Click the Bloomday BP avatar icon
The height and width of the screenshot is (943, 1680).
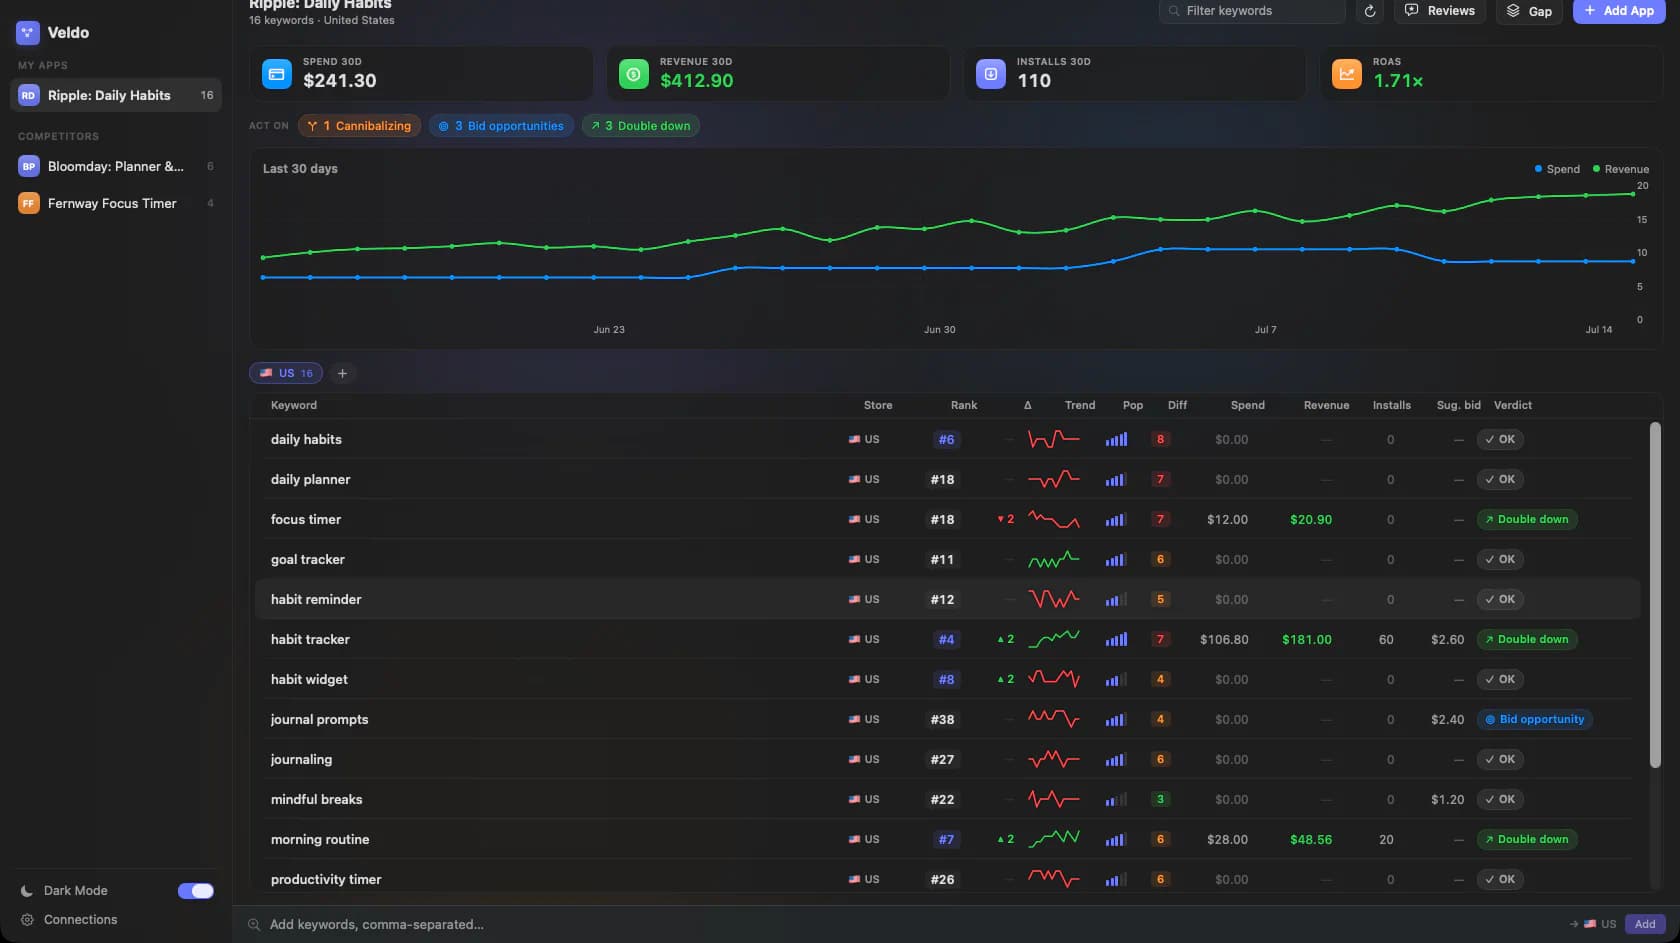coord(28,166)
